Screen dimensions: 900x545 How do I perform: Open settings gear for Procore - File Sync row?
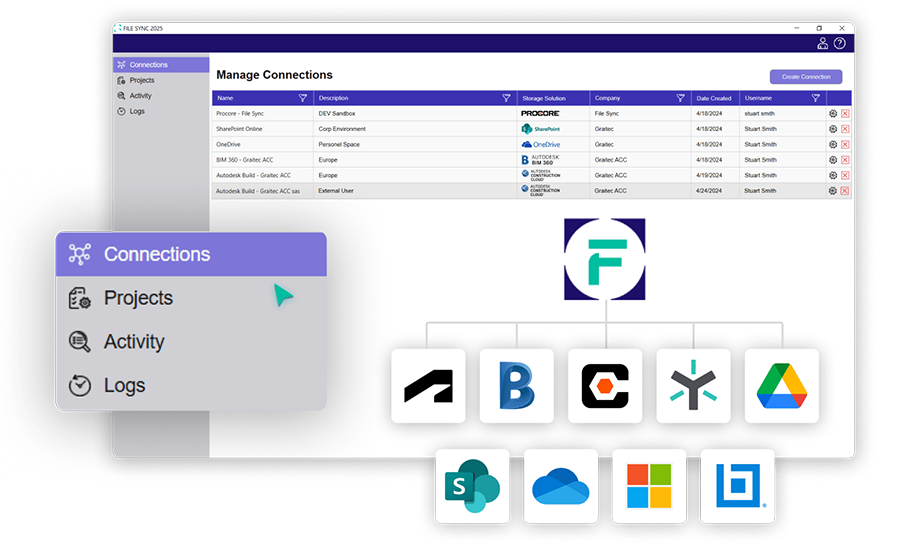click(833, 114)
